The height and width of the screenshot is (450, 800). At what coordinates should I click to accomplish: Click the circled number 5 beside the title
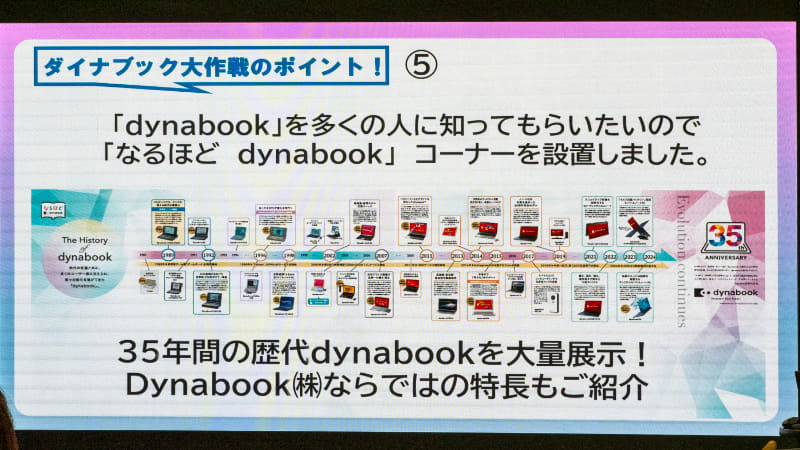(x=421, y=65)
